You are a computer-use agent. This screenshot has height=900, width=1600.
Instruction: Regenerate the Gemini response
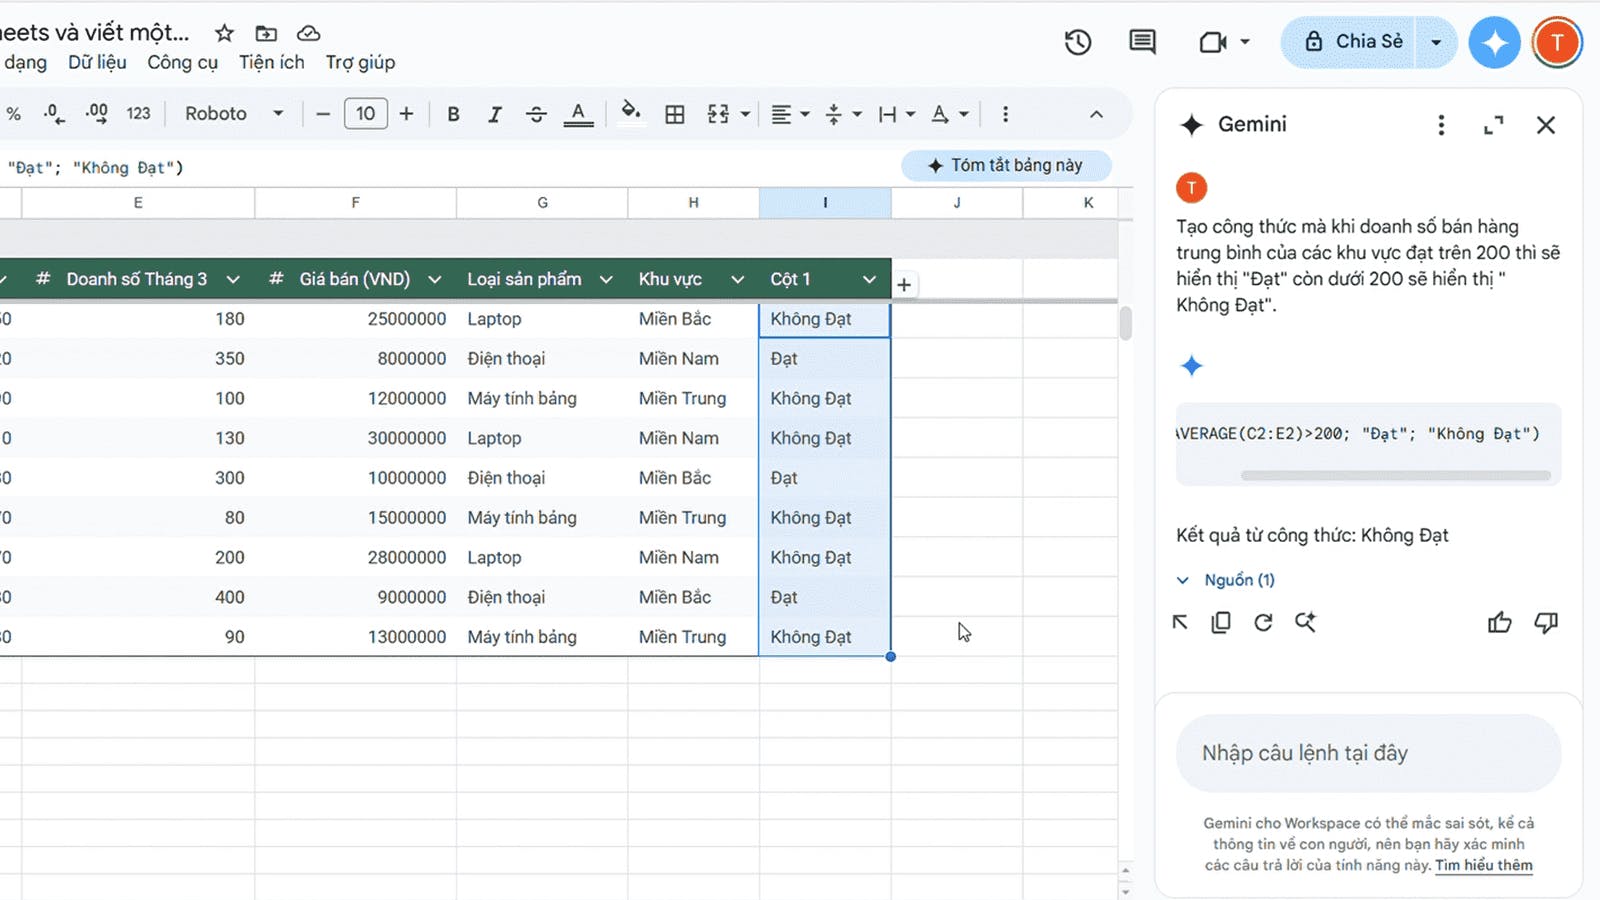pyautogui.click(x=1263, y=623)
